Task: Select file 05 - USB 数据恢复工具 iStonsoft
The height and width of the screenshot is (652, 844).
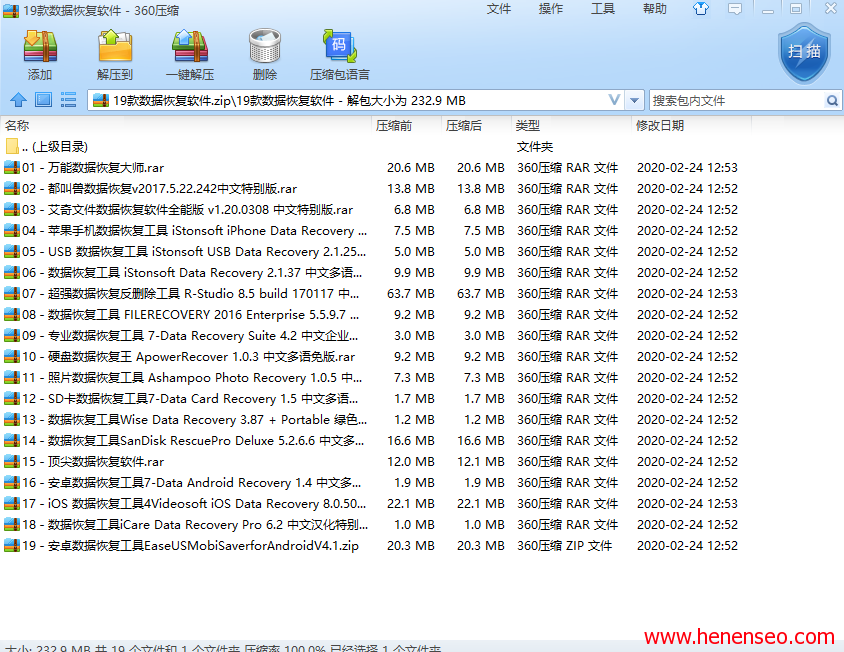Action: click(x=194, y=251)
